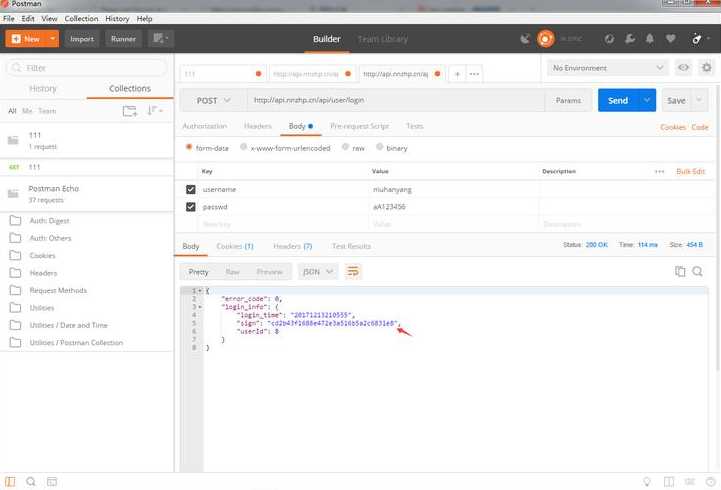The image size is (721, 490).
Task: Open the notifications bell icon
Action: click(650, 39)
